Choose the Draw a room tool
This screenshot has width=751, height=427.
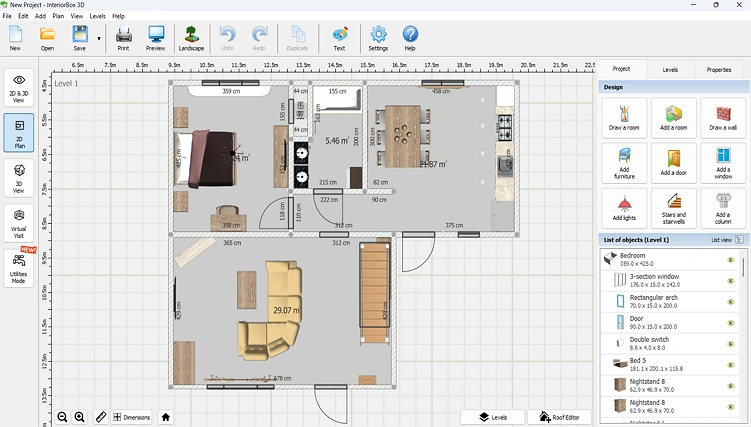pyautogui.click(x=624, y=118)
